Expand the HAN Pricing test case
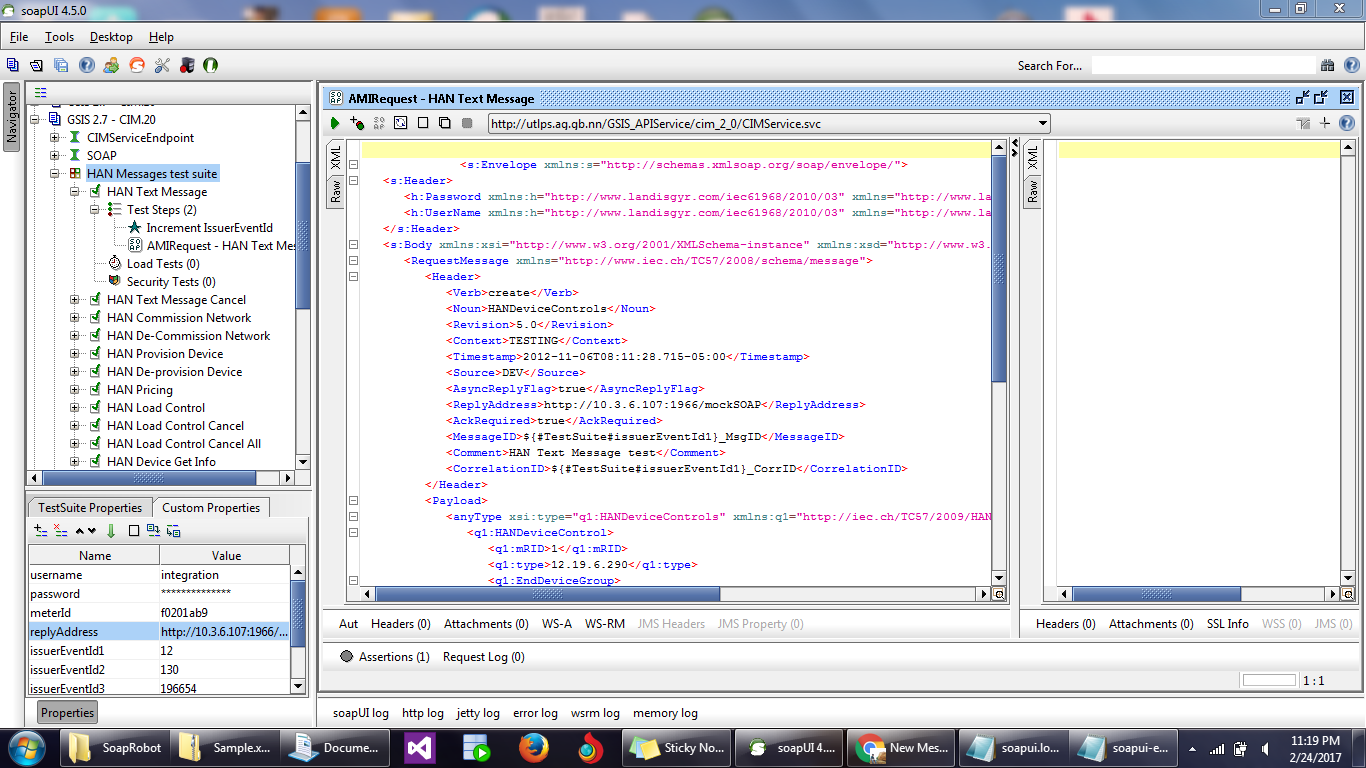1366x768 pixels. coord(75,390)
